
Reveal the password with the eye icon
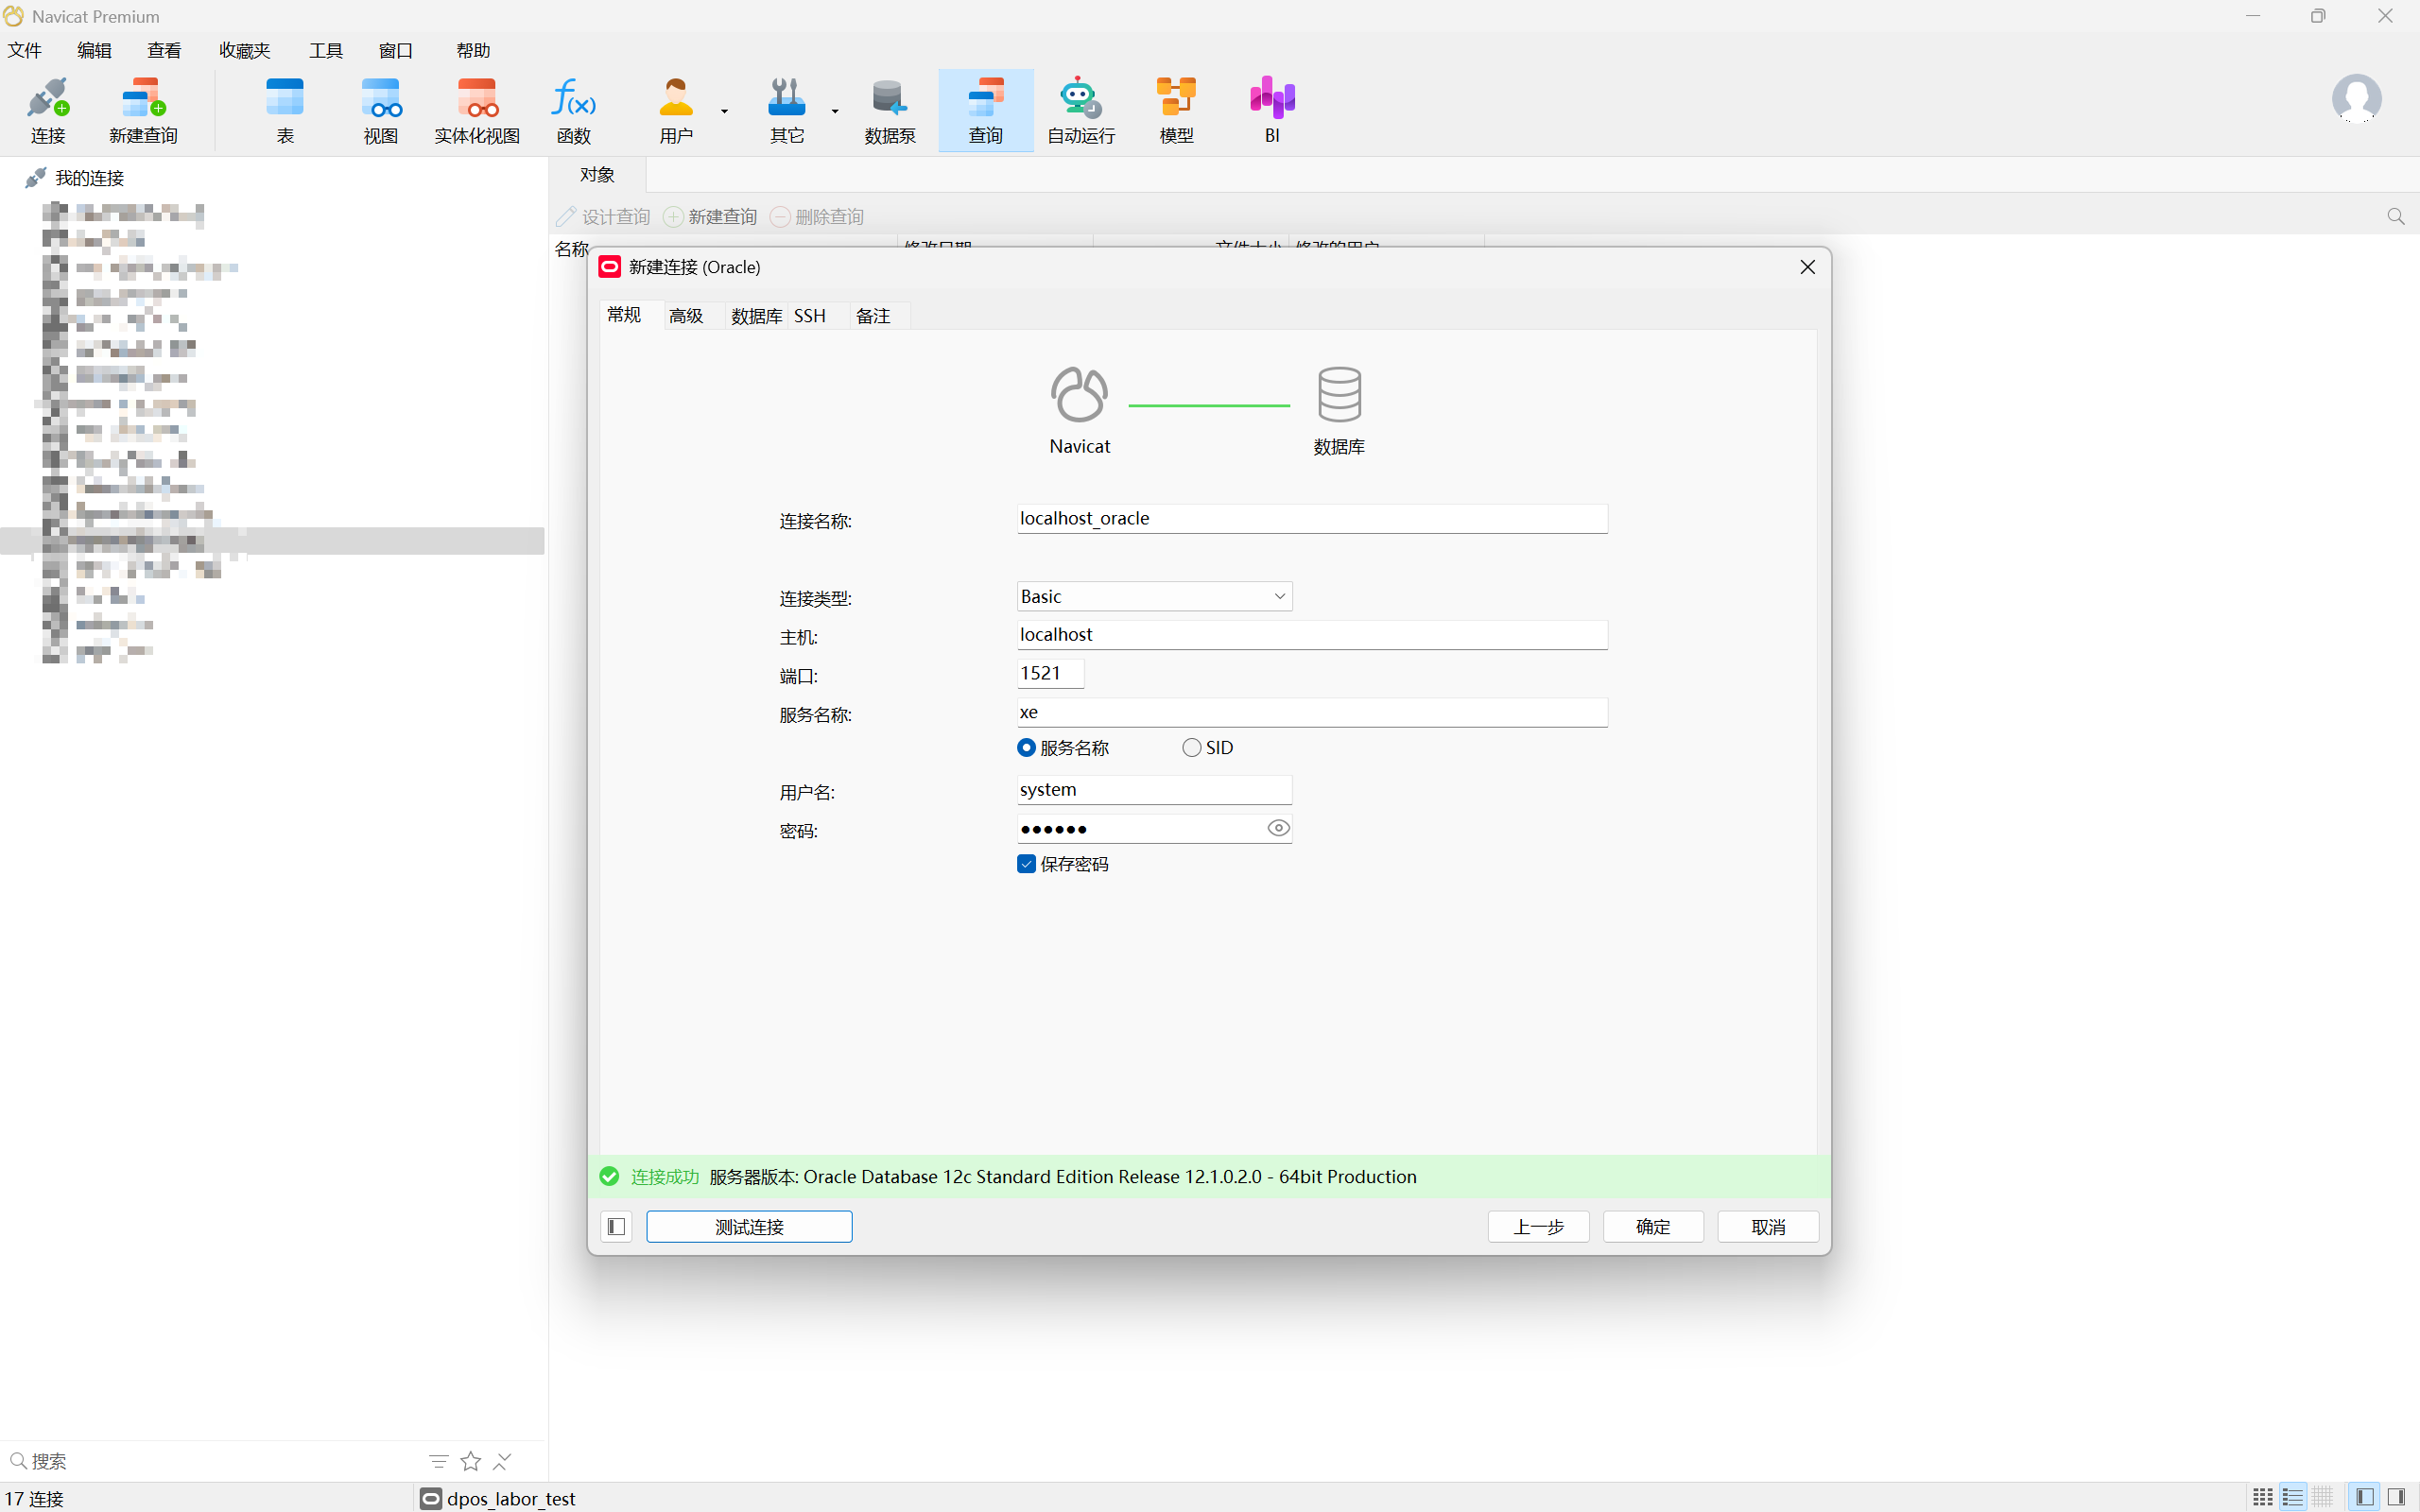coord(1278,828)
